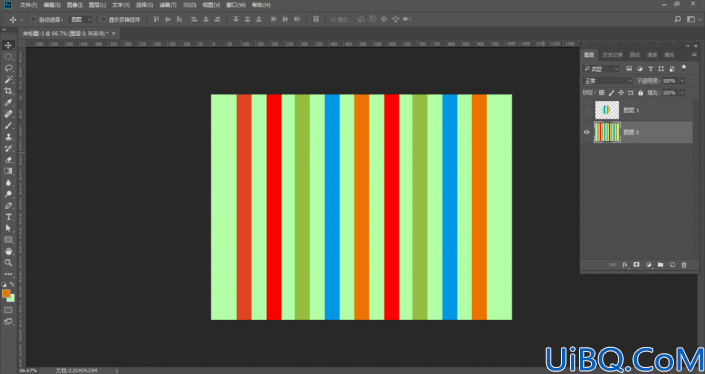705x374 pixels.
Task: Select the Lasso tool
Action: click(8, 68)
